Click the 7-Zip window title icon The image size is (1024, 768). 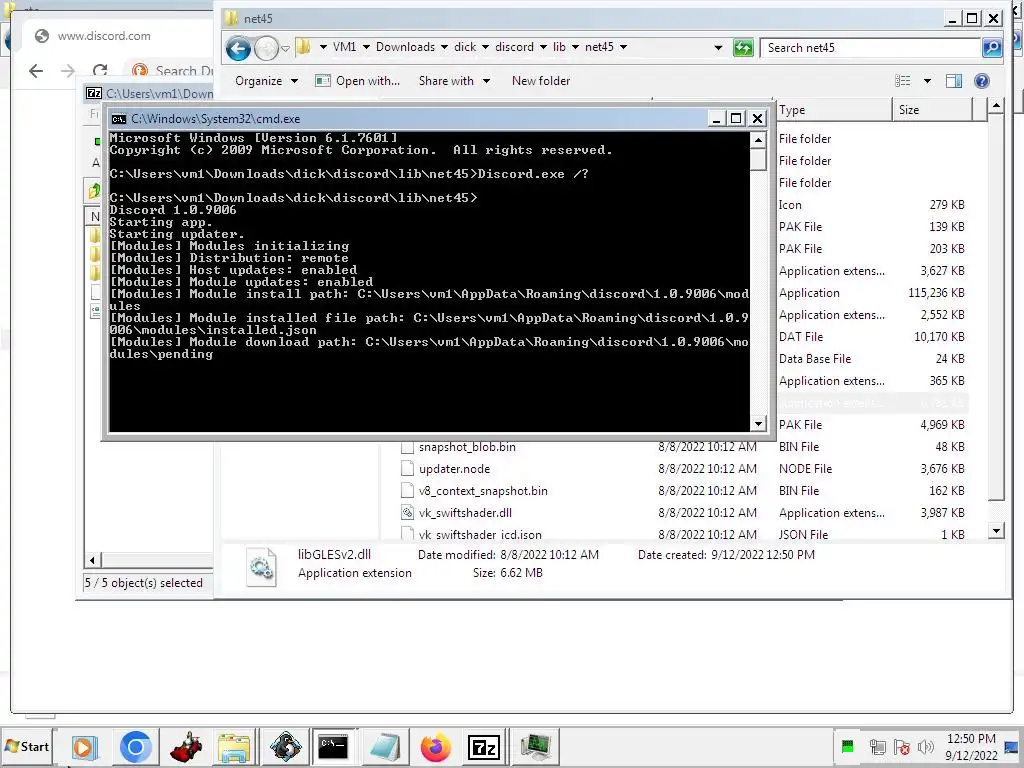point(94,93)
